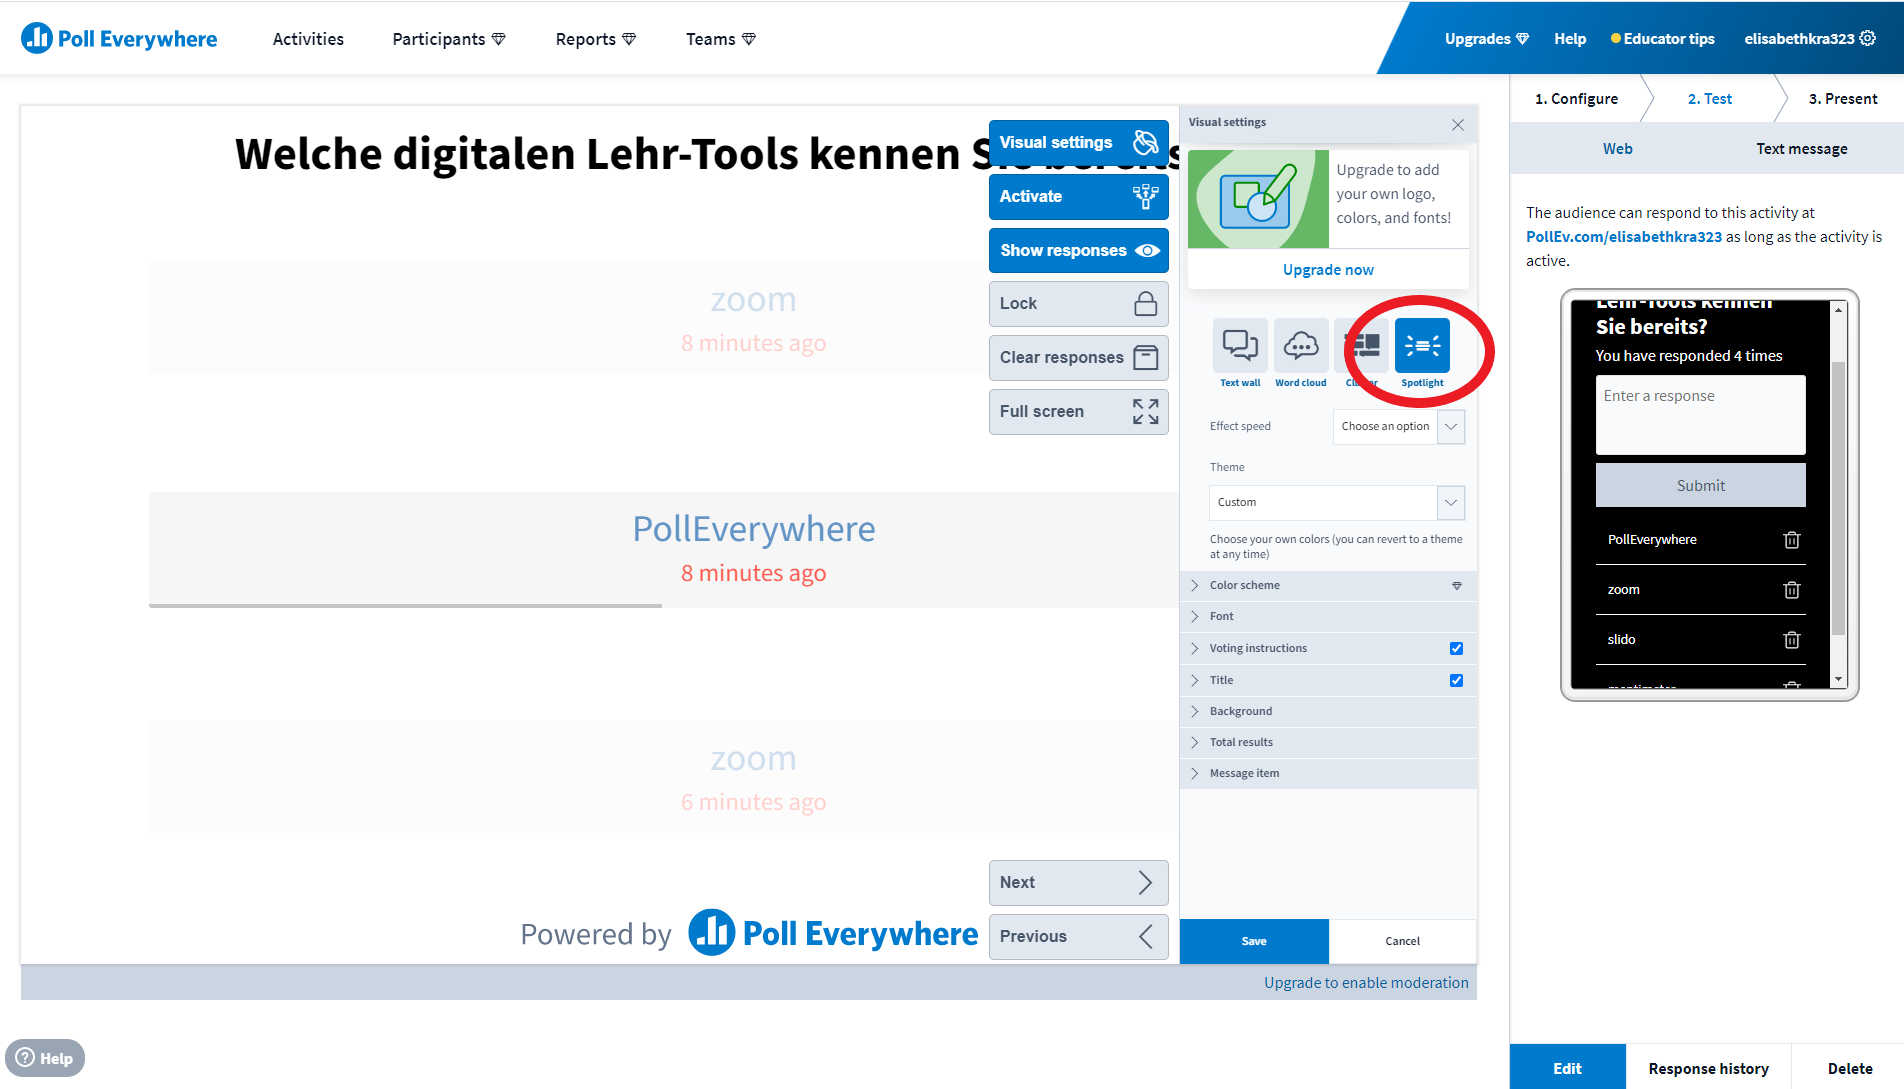Open the Theme dropdown showing Custom
Screen dimensions: 1904x1089
[1337, 502]
